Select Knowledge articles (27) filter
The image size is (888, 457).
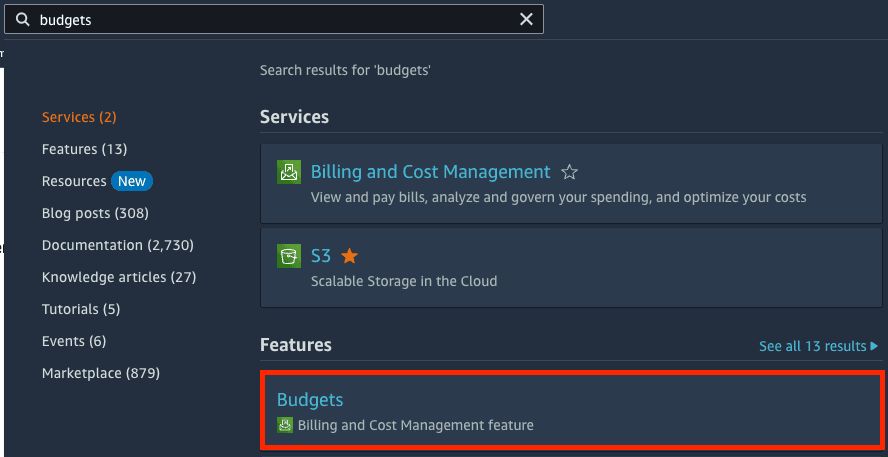[119, 277]
